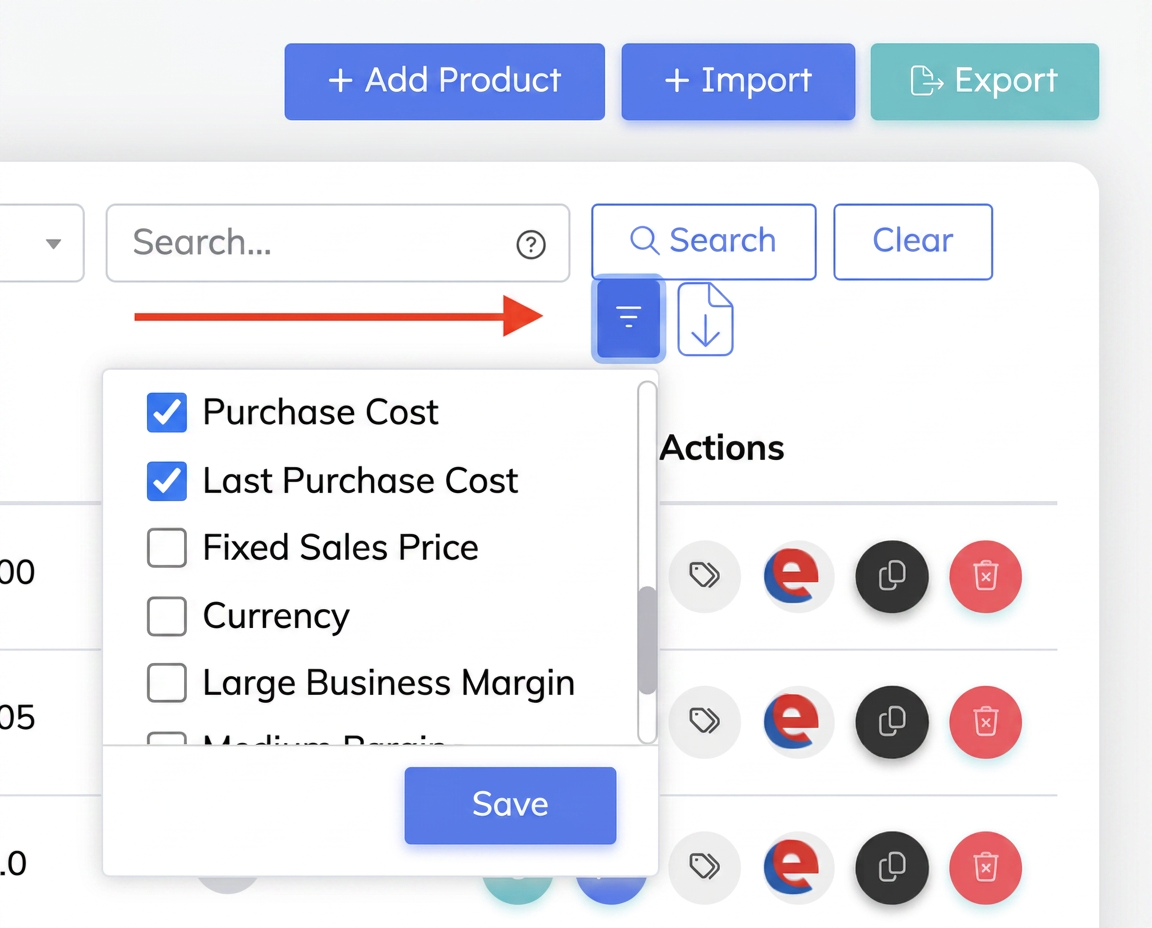Enable the Fixed Sales Price checkbox

coord(167,548)
